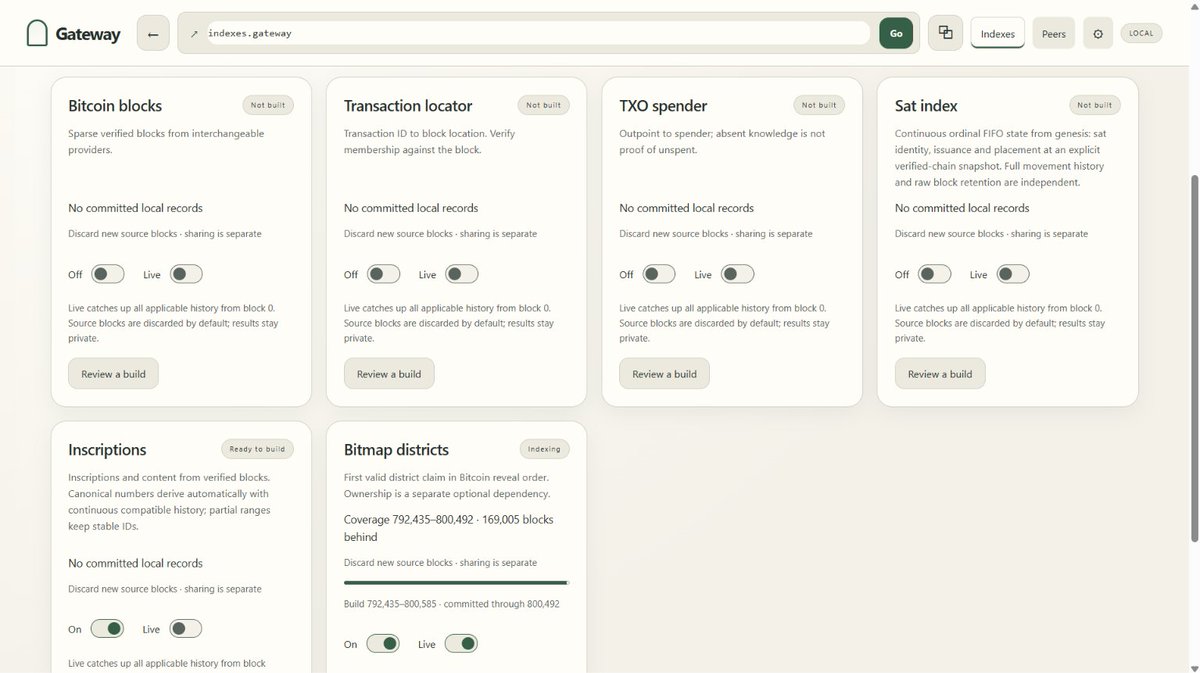
Task: Click the arrow icon inside the address bar
Action: 194,33
